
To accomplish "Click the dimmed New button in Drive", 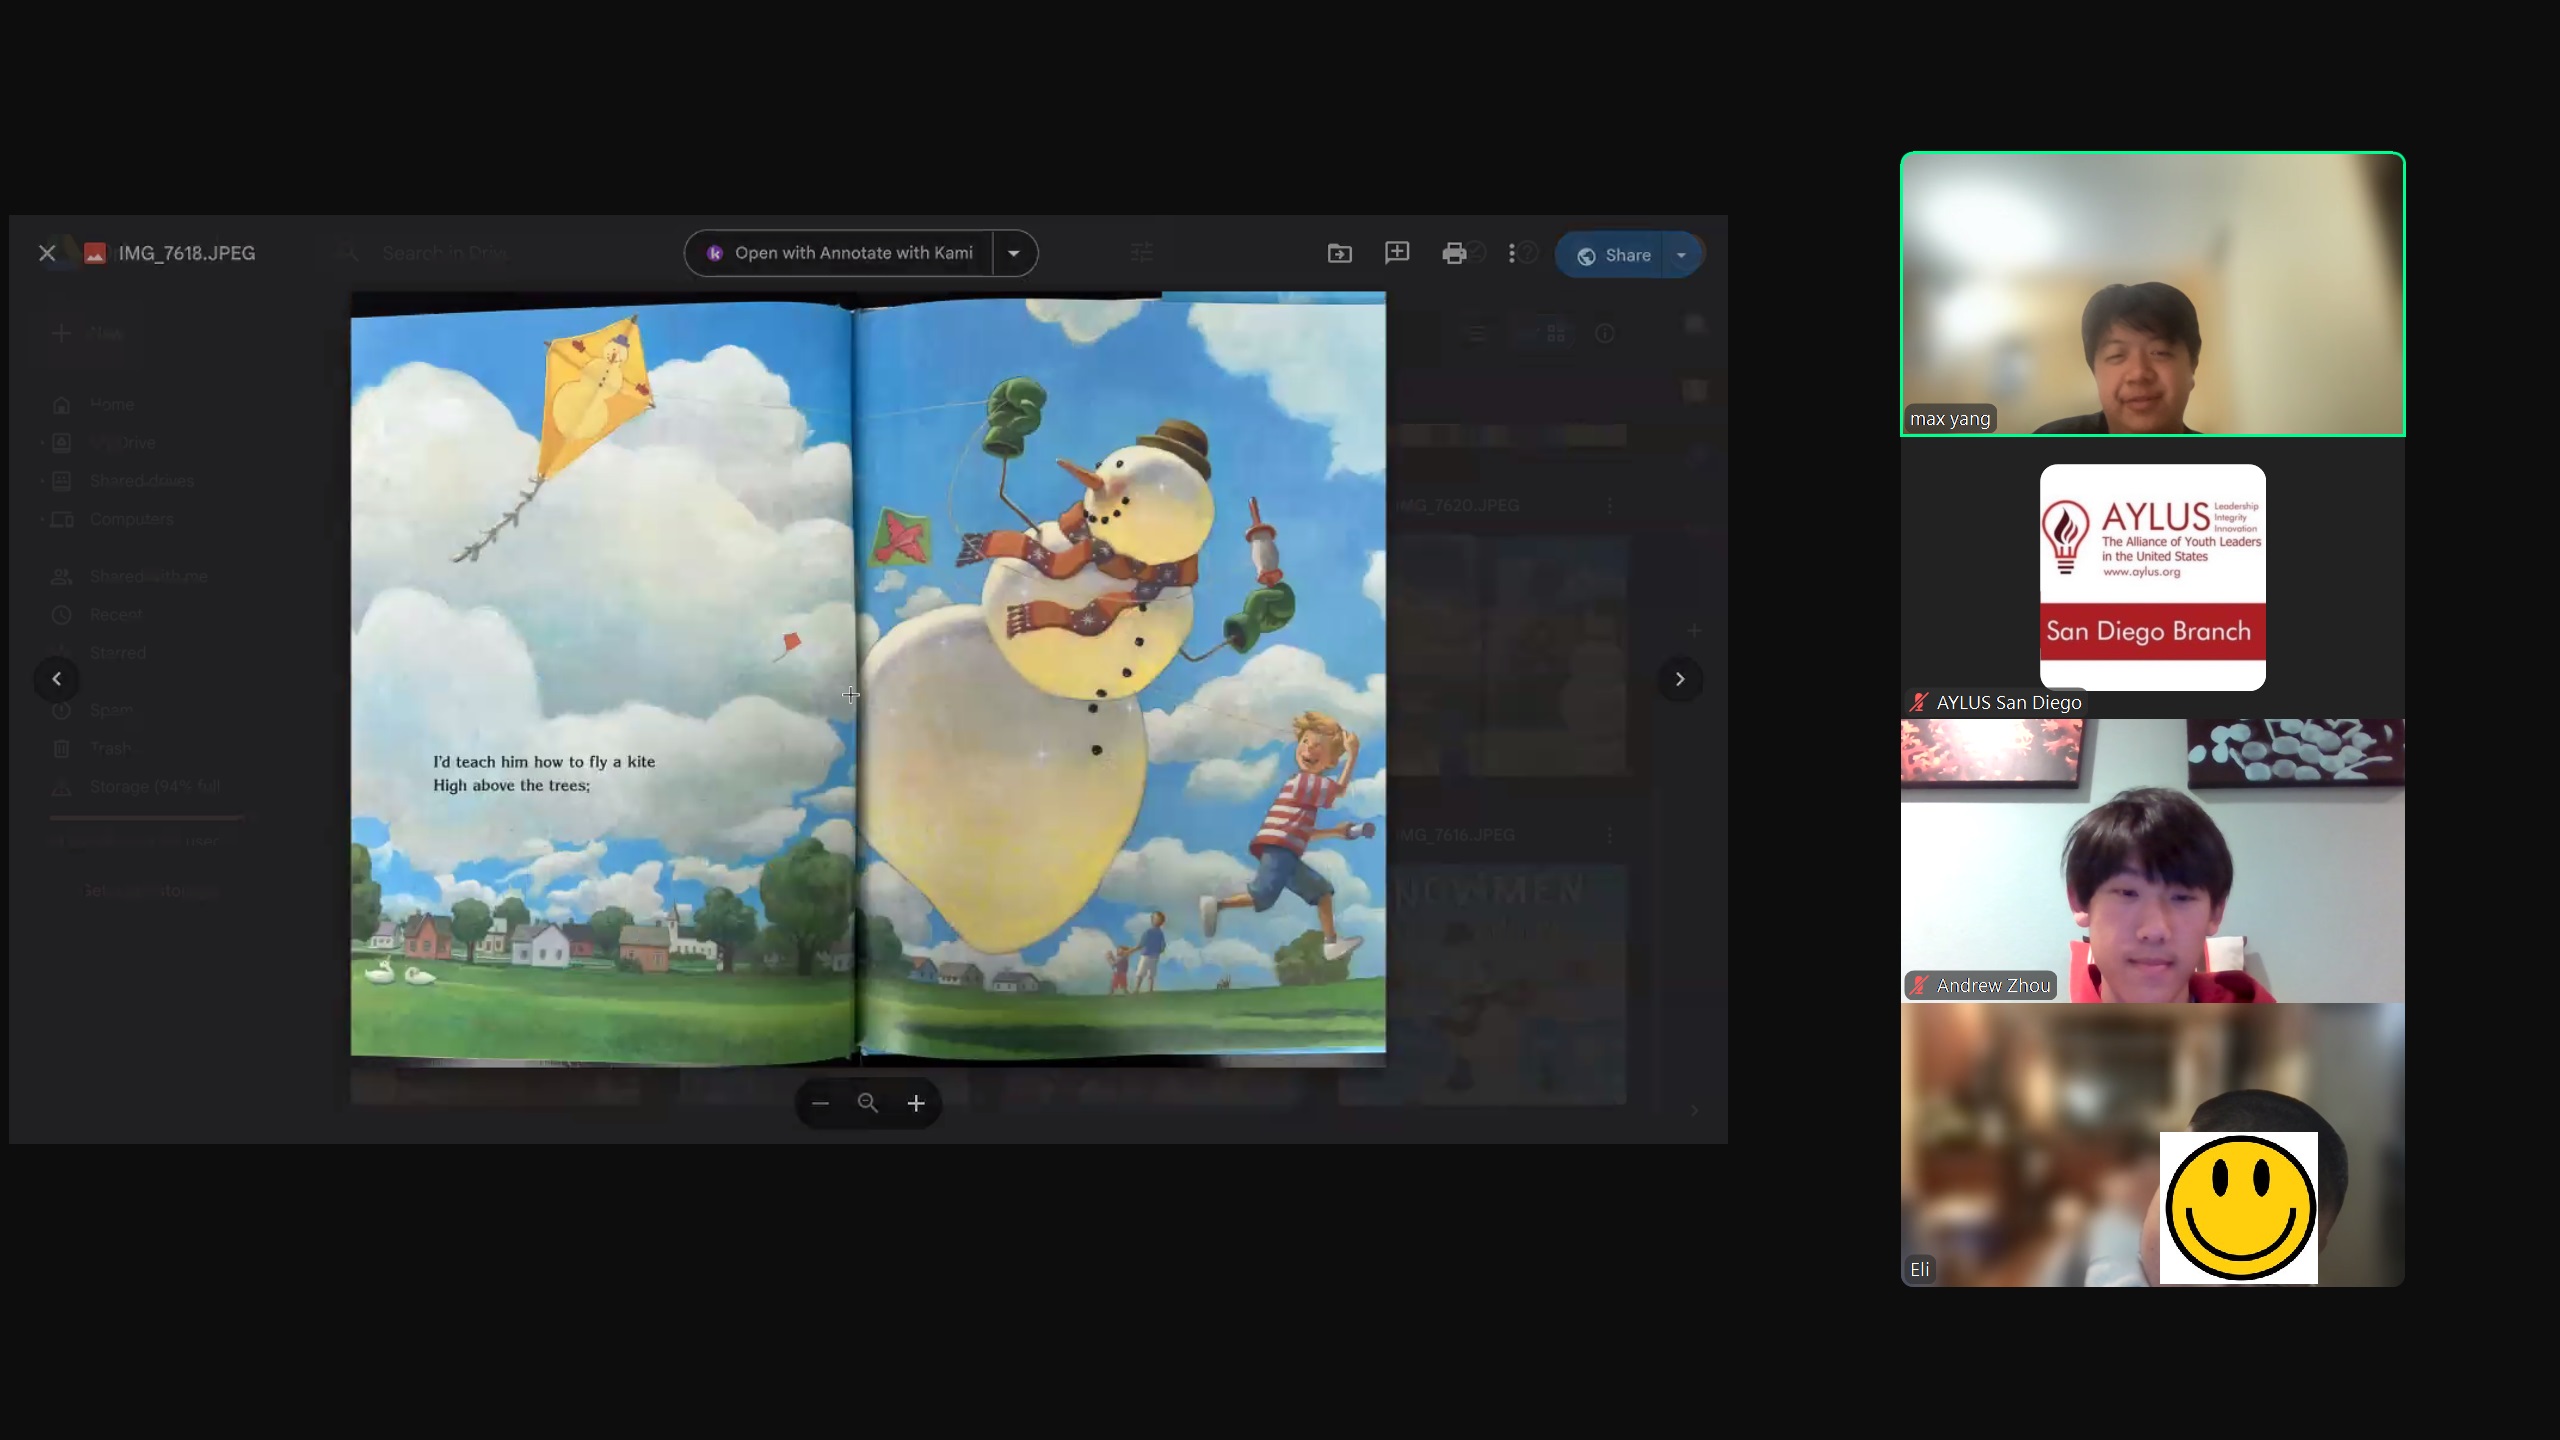I will [88, 333].
